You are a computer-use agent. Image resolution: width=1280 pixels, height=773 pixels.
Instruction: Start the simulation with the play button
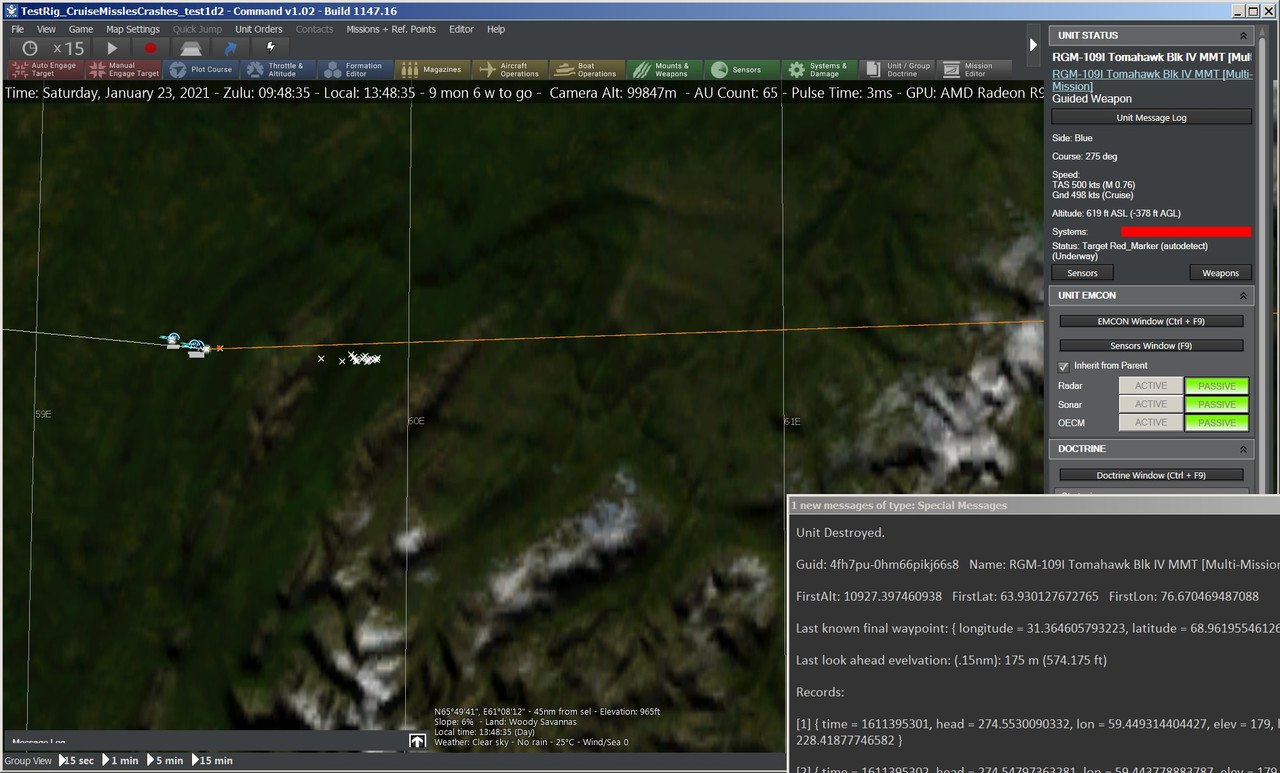(112, 48)
